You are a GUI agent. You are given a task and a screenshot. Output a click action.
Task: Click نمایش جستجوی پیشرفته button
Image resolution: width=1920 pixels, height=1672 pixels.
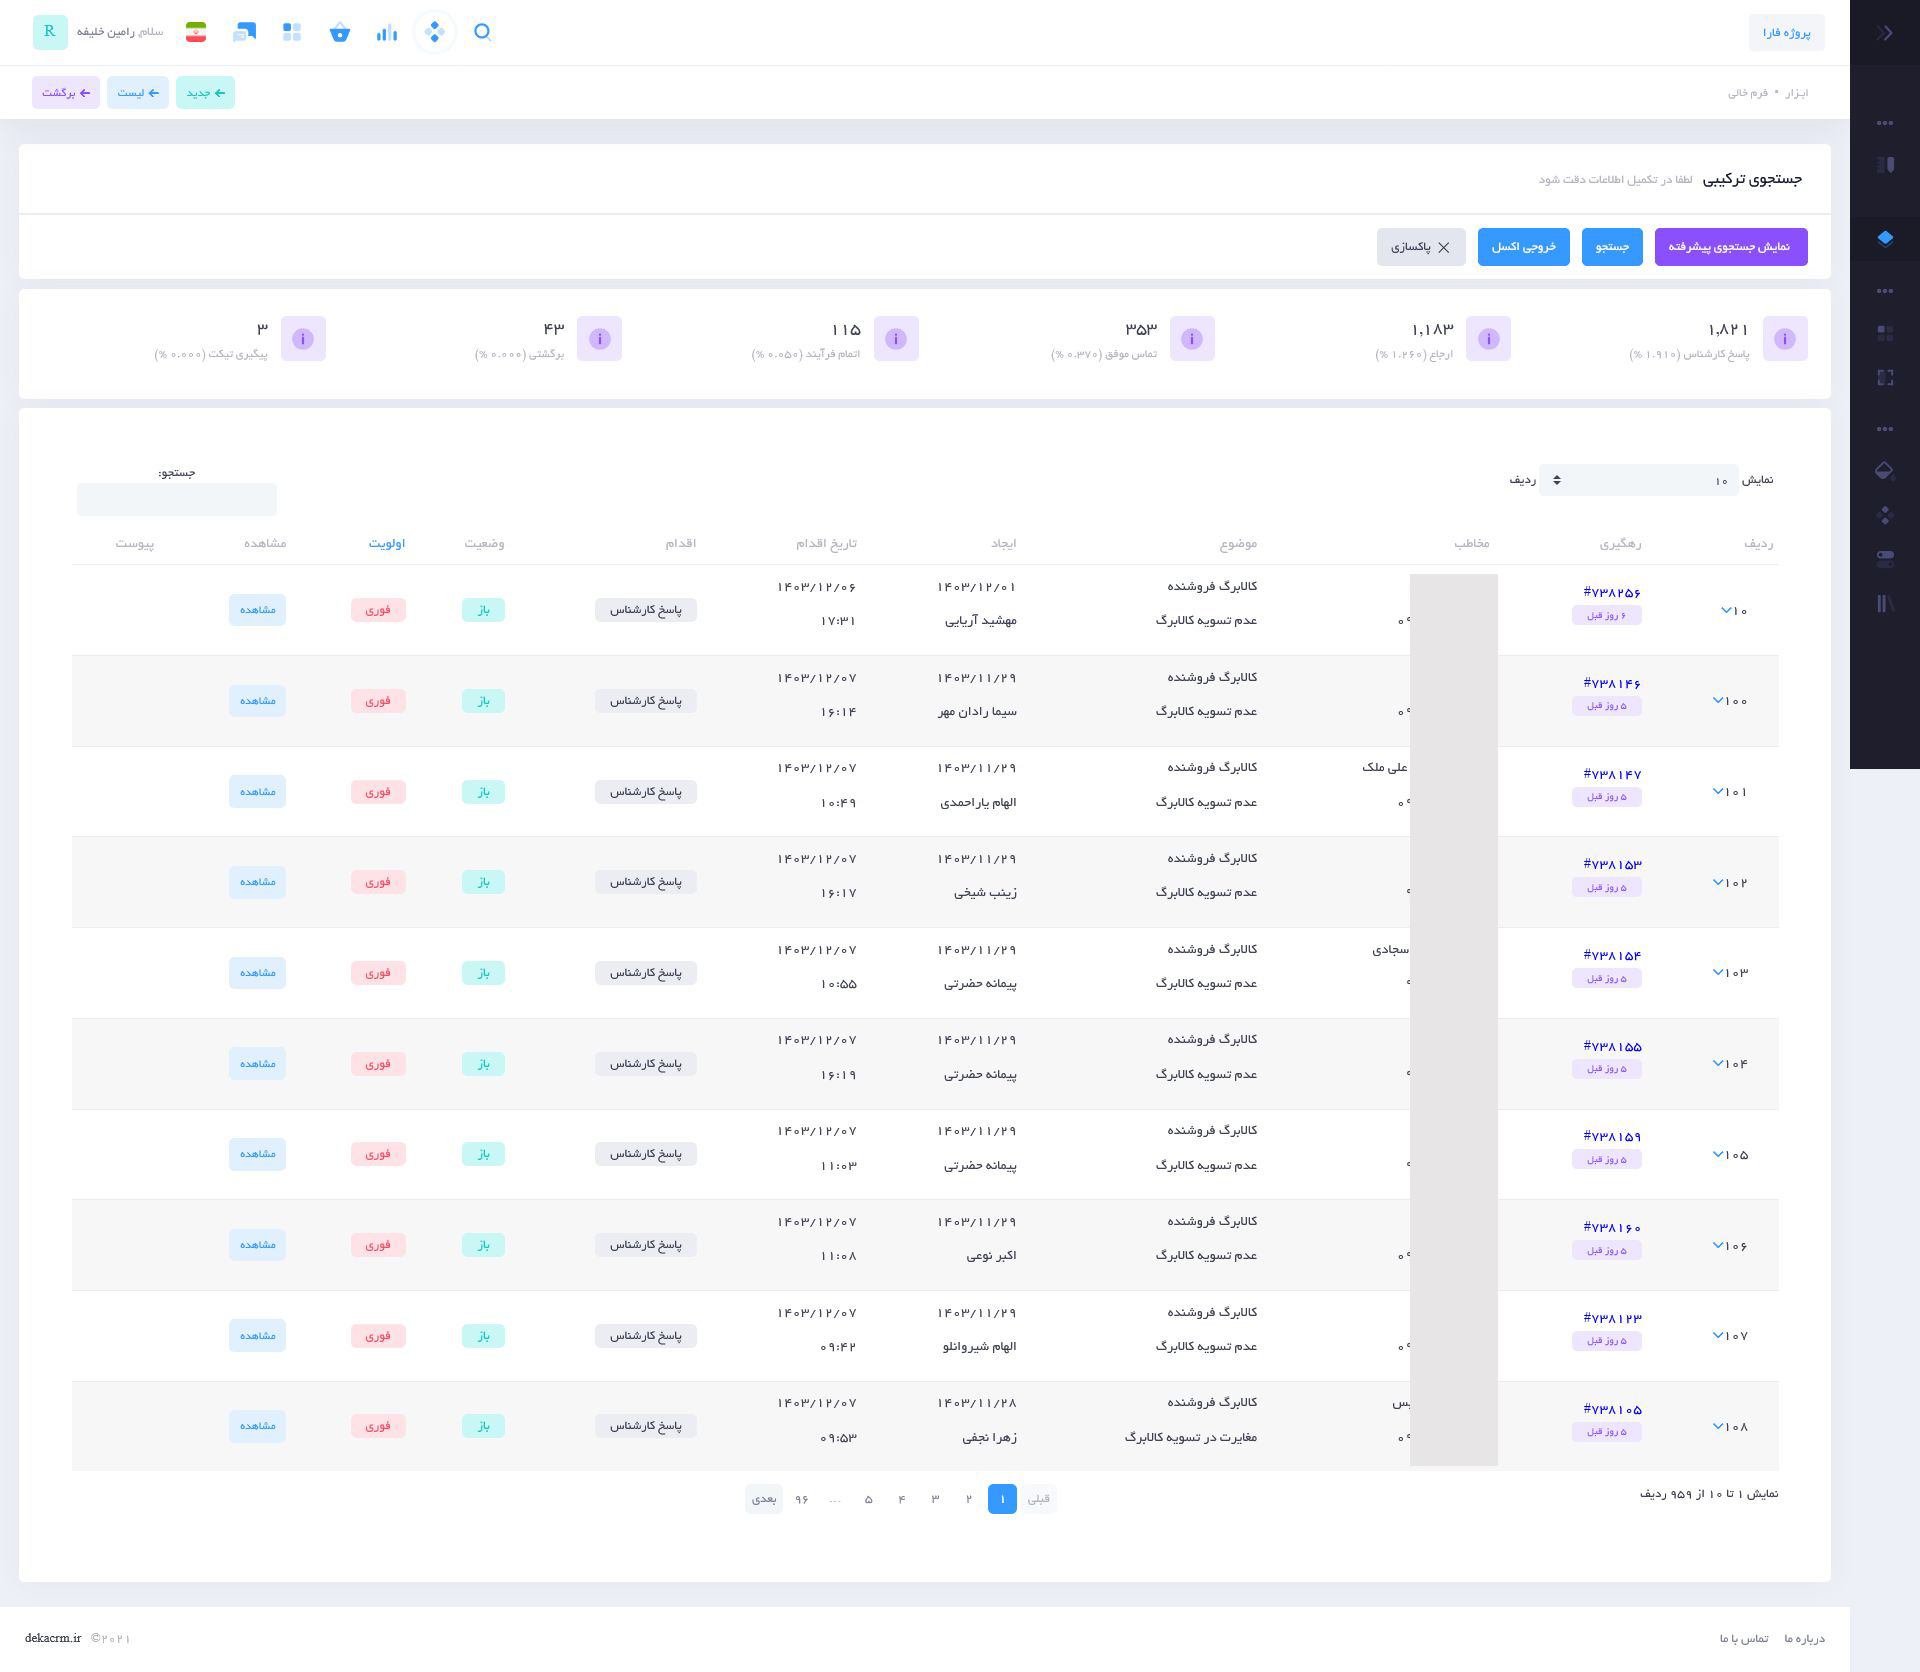[1731, 247]
